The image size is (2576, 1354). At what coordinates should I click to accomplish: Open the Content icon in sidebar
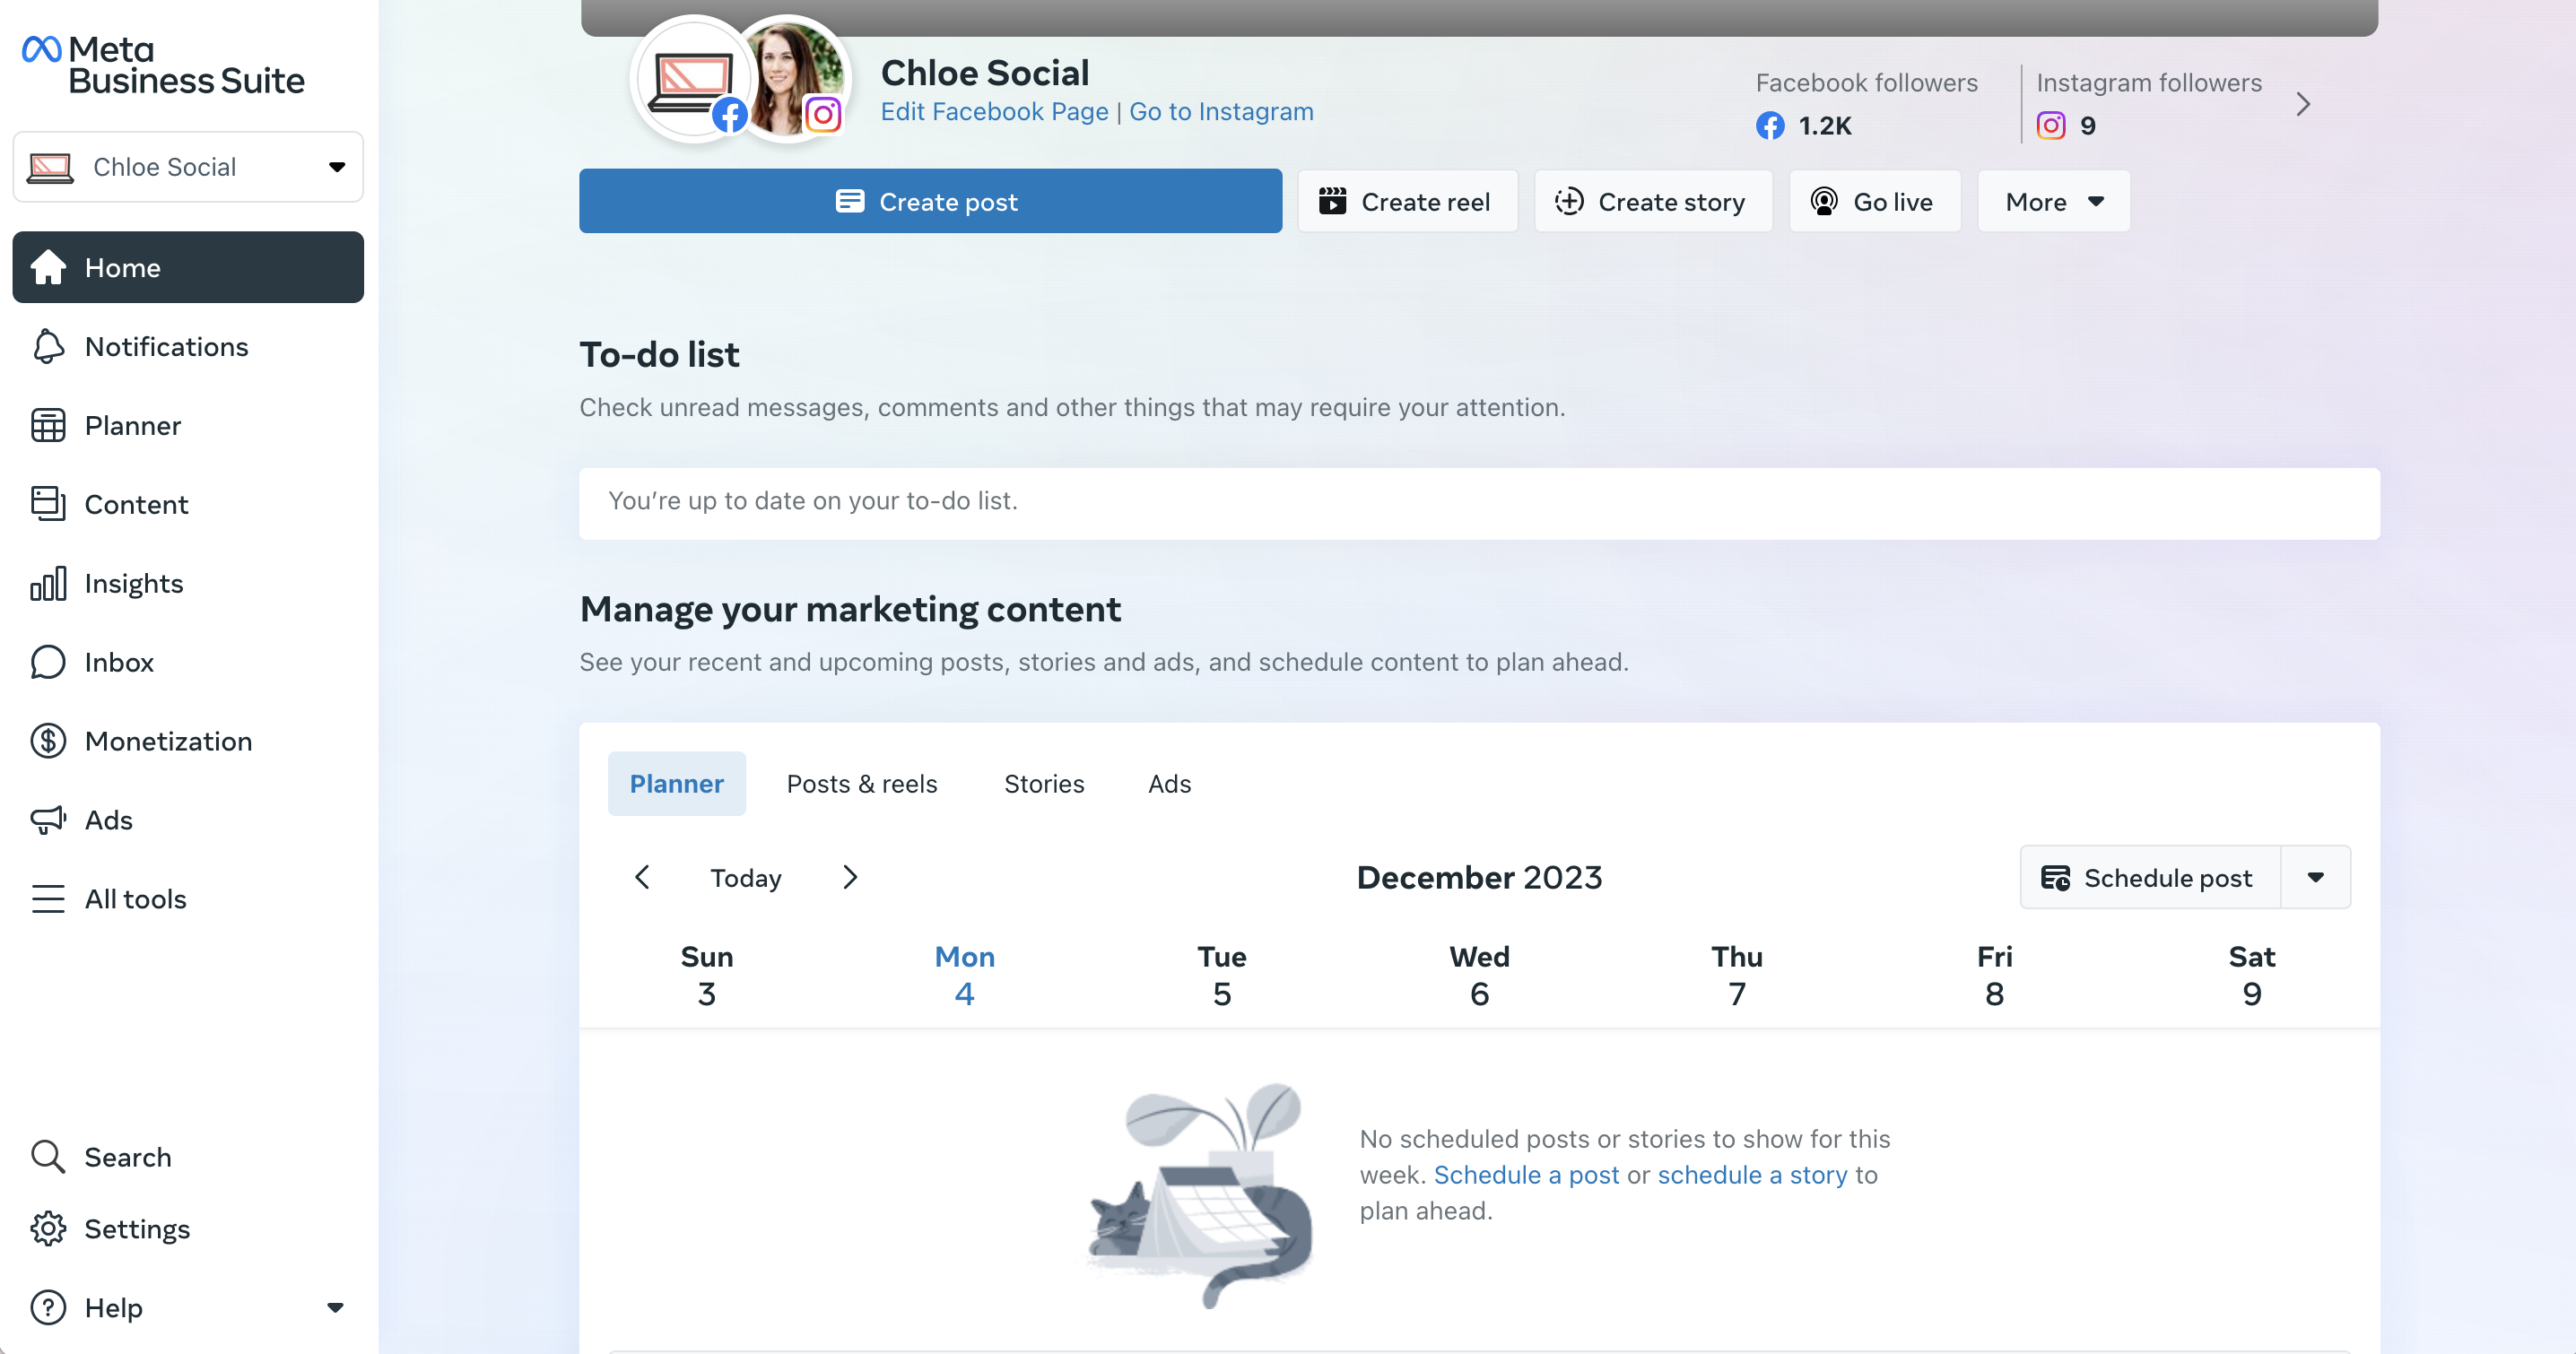click(48, 504)
